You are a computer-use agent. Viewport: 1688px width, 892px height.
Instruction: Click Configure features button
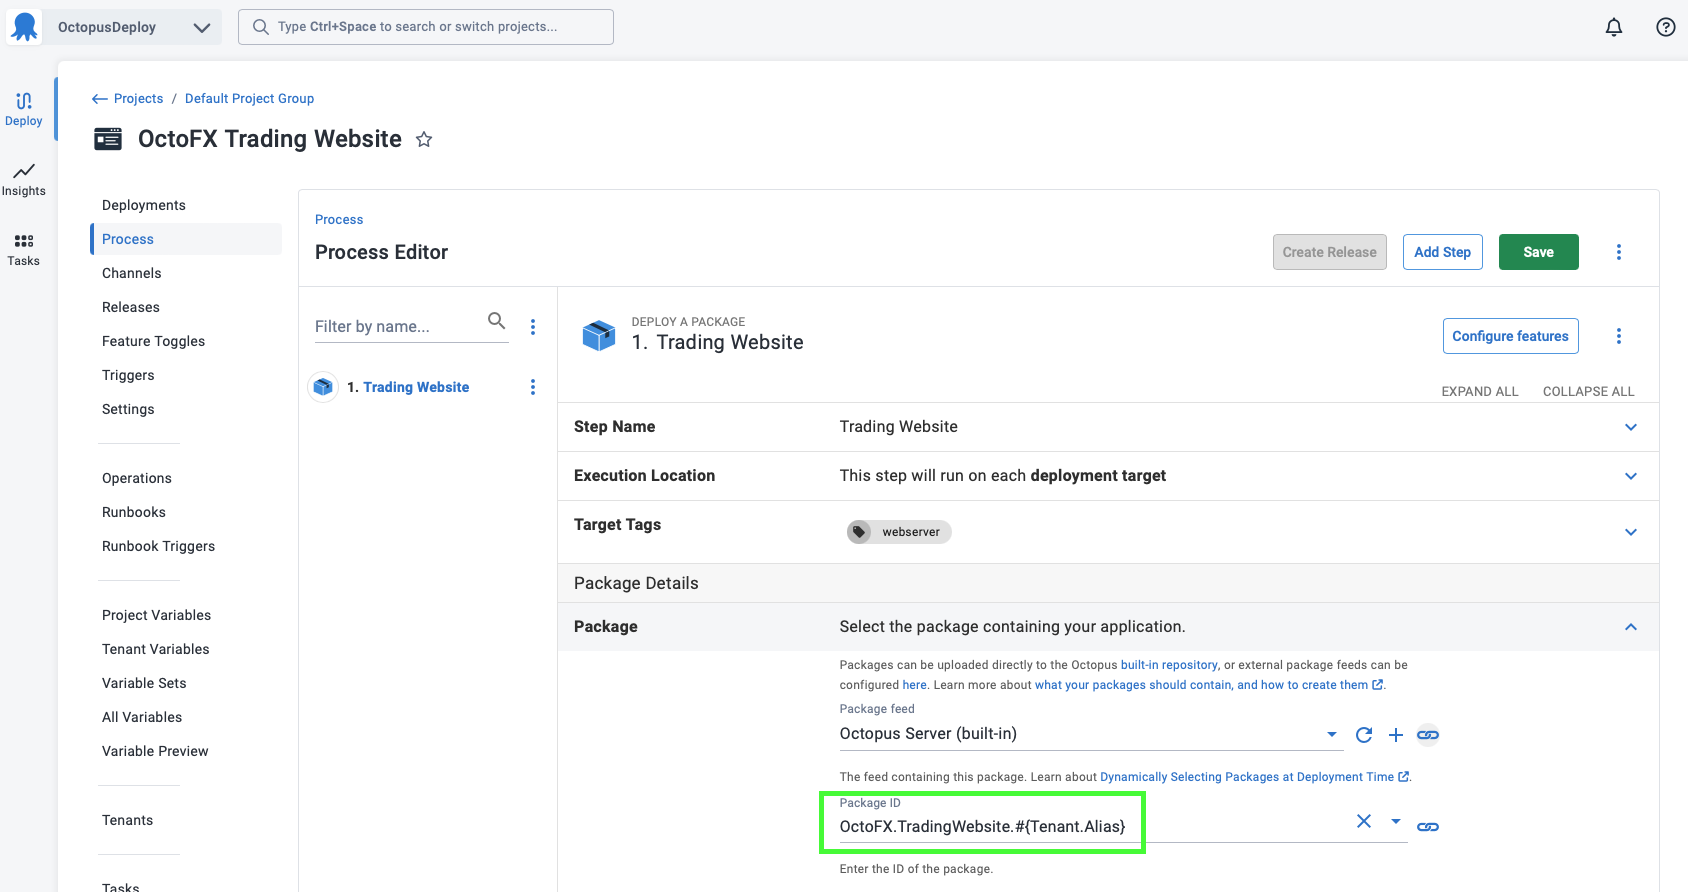(1510, 336)
